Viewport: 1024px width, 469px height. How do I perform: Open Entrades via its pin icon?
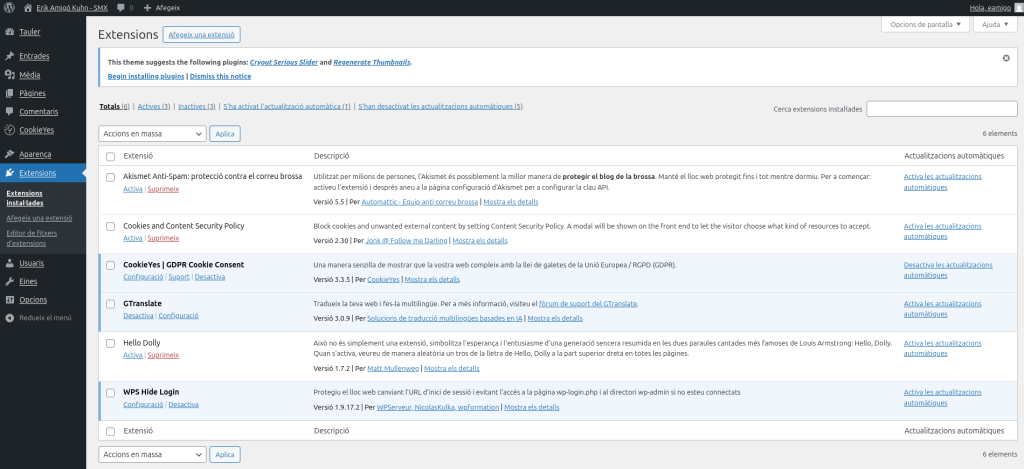(x=9, y=56)
